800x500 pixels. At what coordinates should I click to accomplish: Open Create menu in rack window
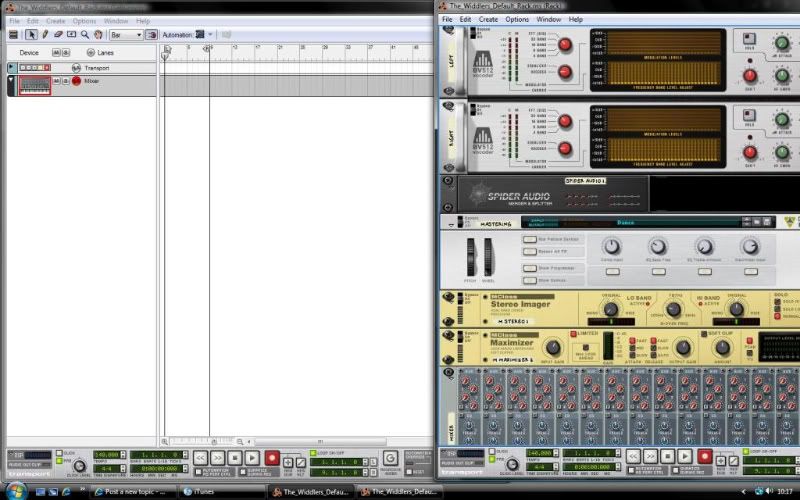pos(488,19)
